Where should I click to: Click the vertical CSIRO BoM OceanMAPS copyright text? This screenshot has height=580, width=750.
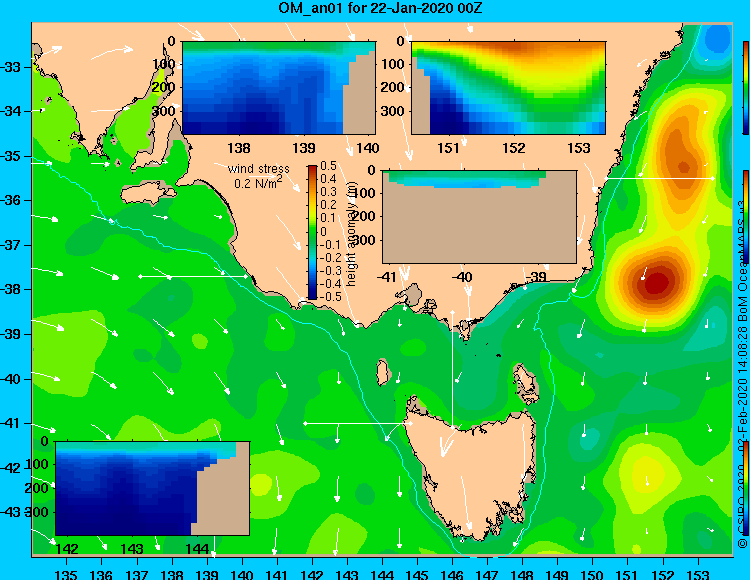(743, 375)
